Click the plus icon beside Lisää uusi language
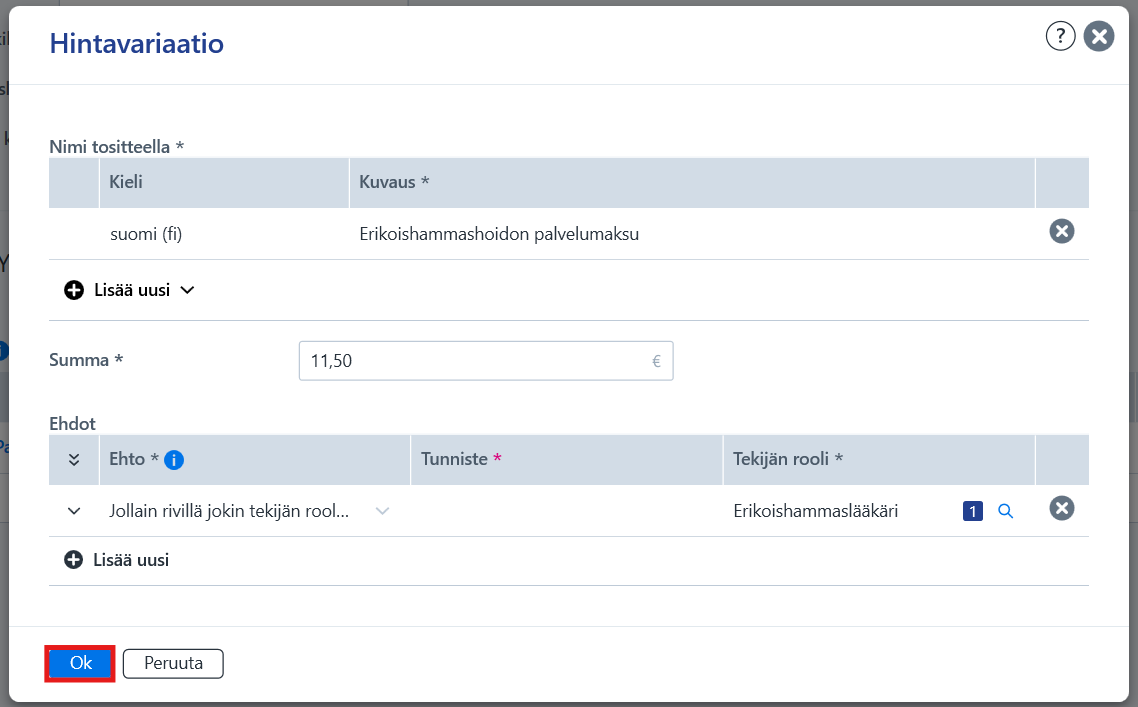Image resolution: width=1138 pixels, height=707 pixels. (73, 290)
